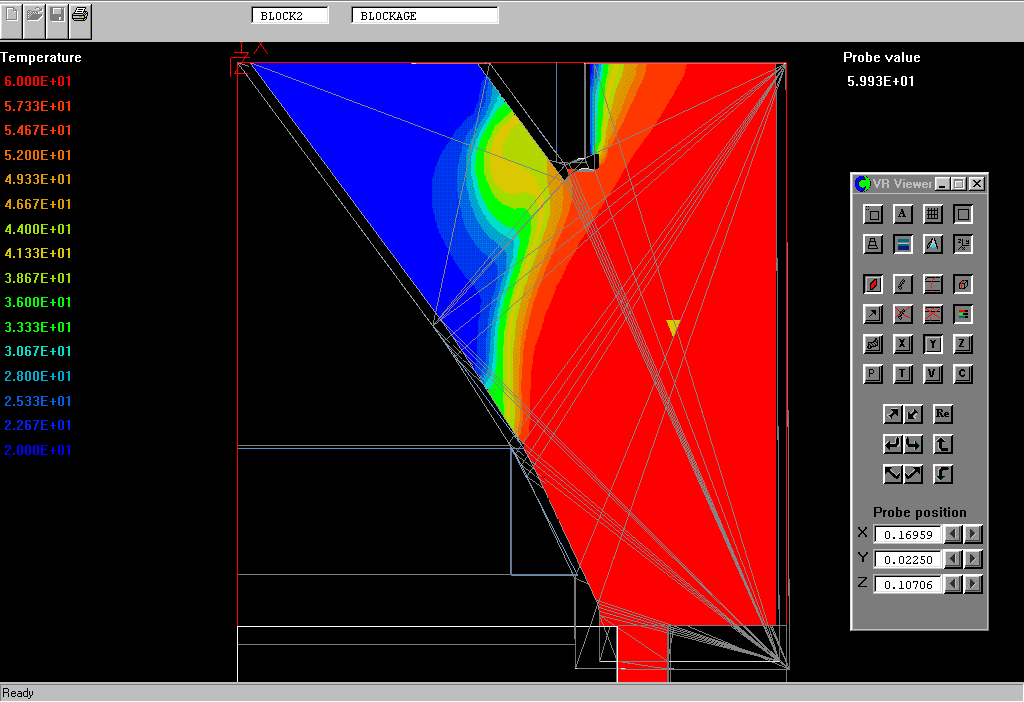Toggle the Y plane direction button
1024x702 pixels.
[932, 344]
